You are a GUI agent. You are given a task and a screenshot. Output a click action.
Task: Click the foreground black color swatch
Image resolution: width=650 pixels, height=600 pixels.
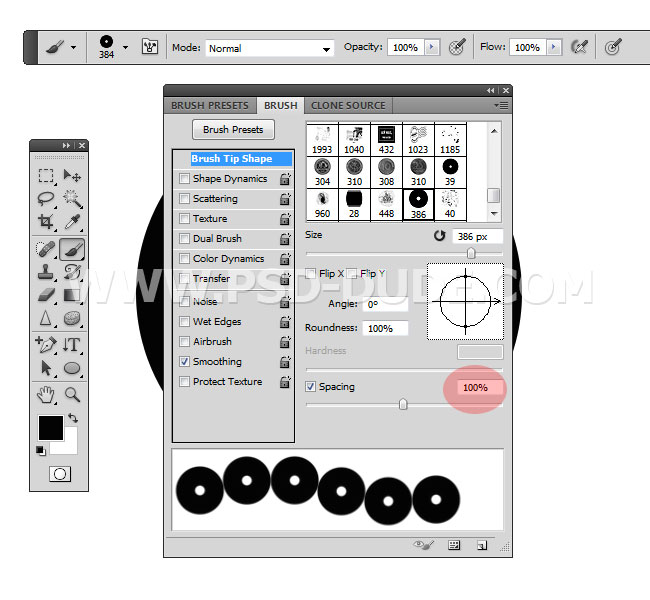(x=51, y=428)
